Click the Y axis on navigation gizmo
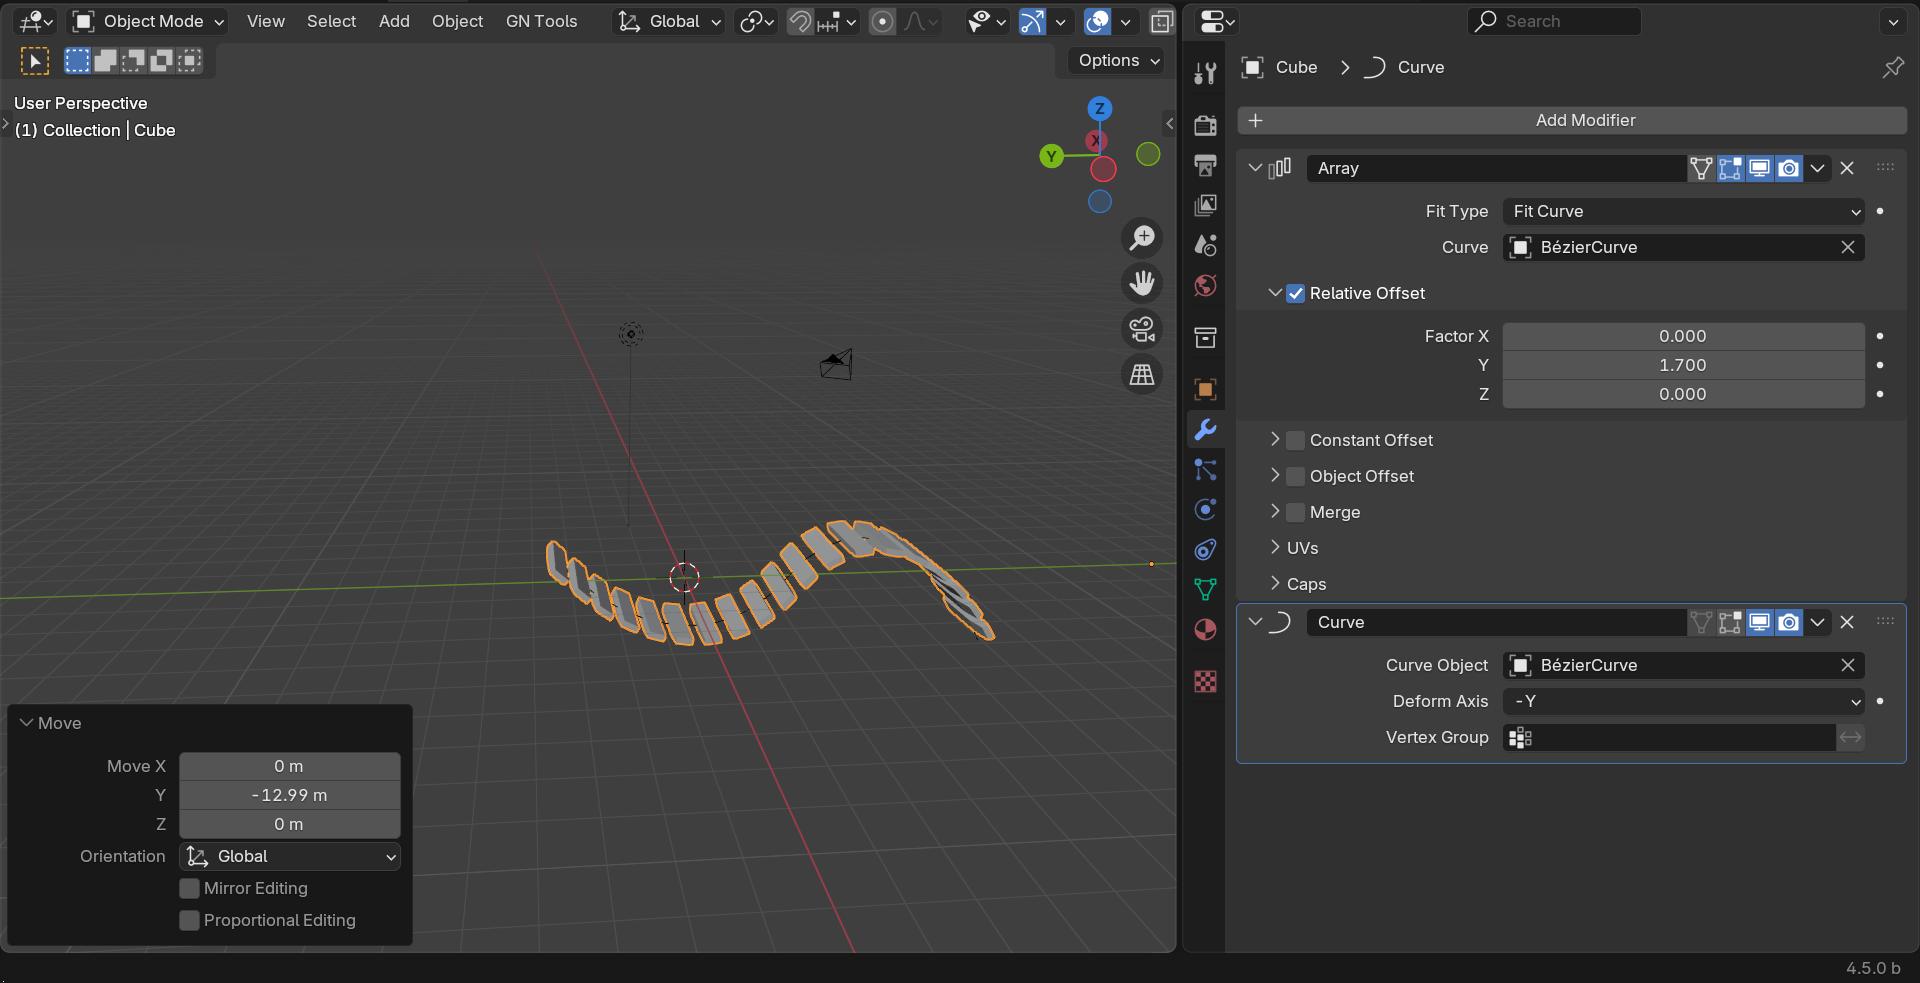This screenshot has height=983, width=1920. click(1051, 156)
